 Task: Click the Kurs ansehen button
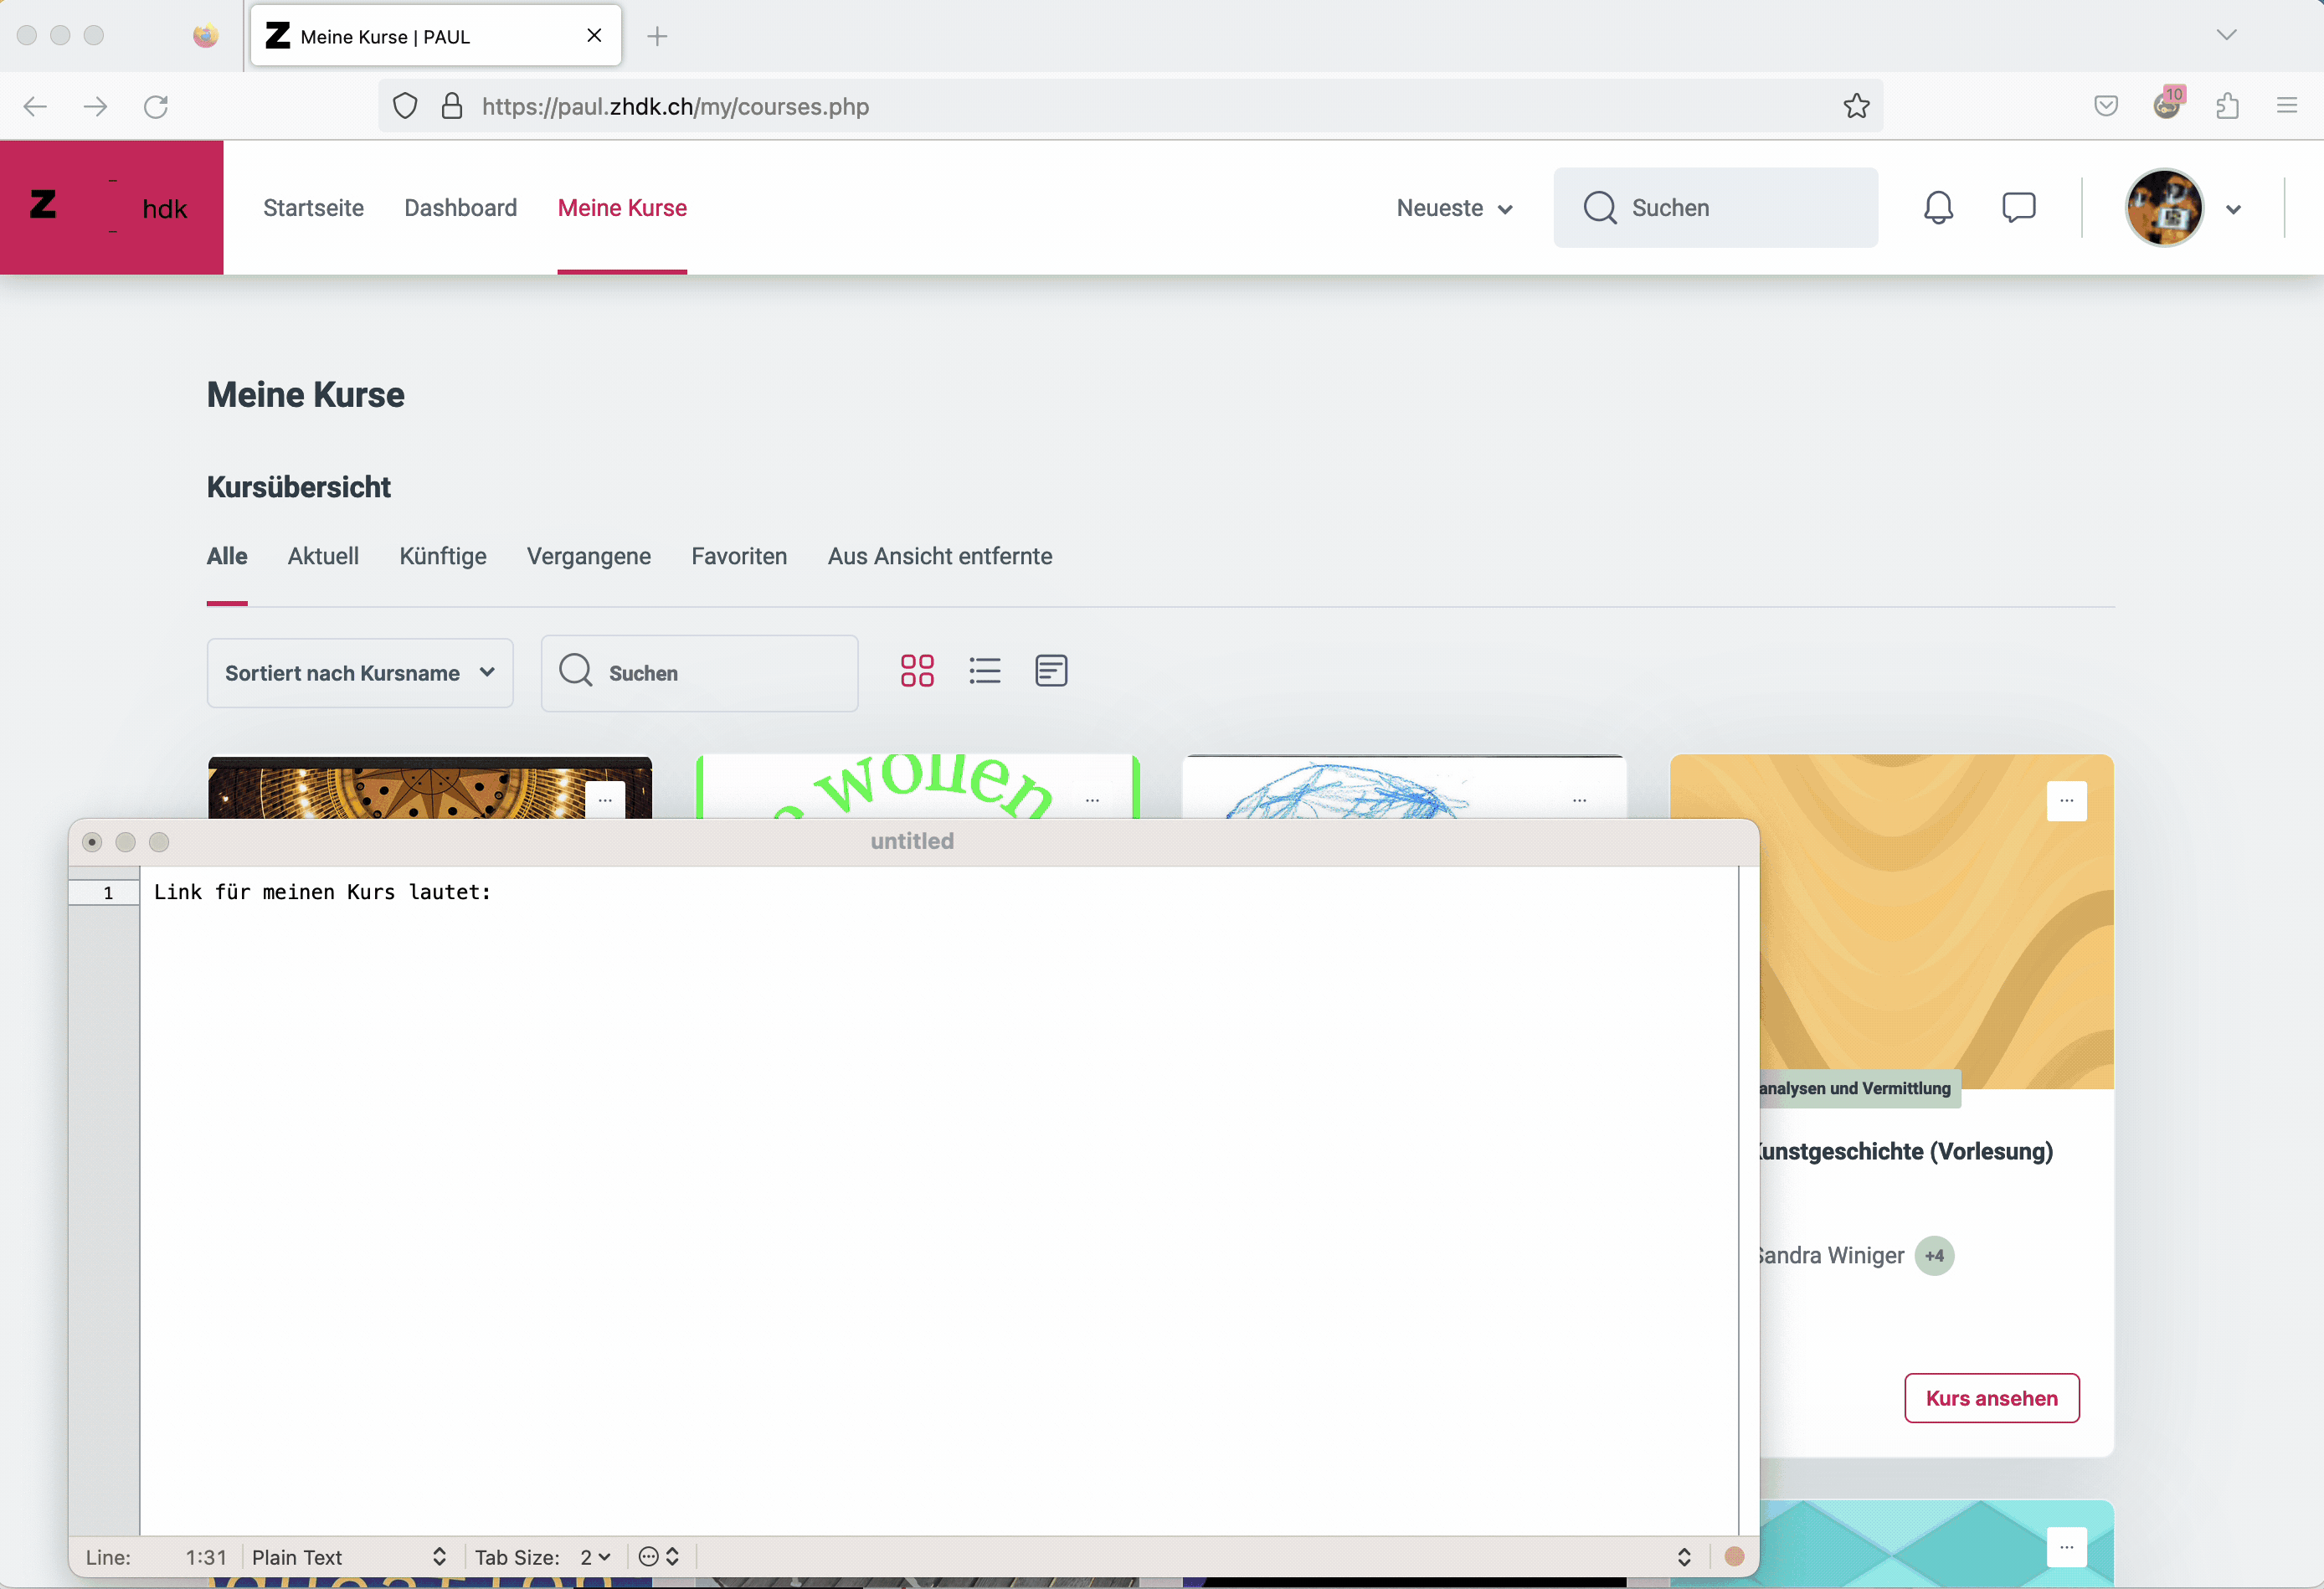click(1991, 1398)
